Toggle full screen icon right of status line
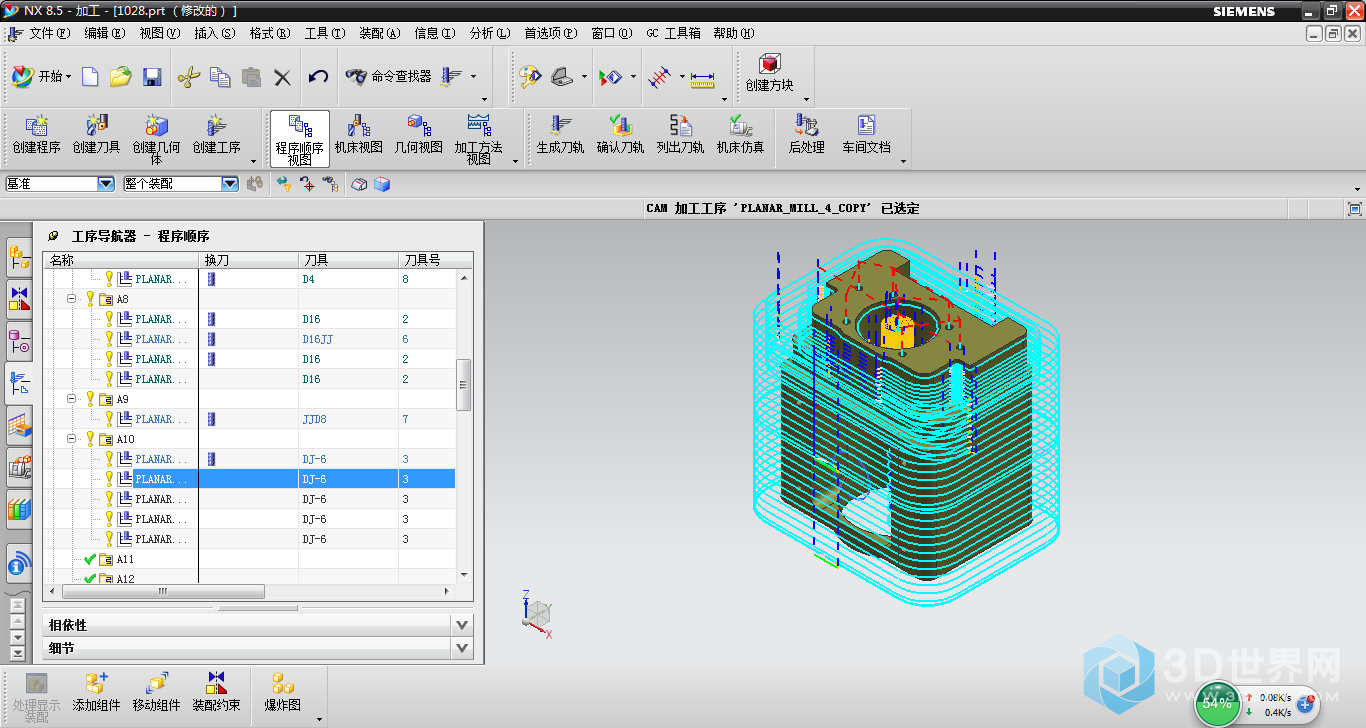Screen dimensions: 1366x728 [1355, 208]
